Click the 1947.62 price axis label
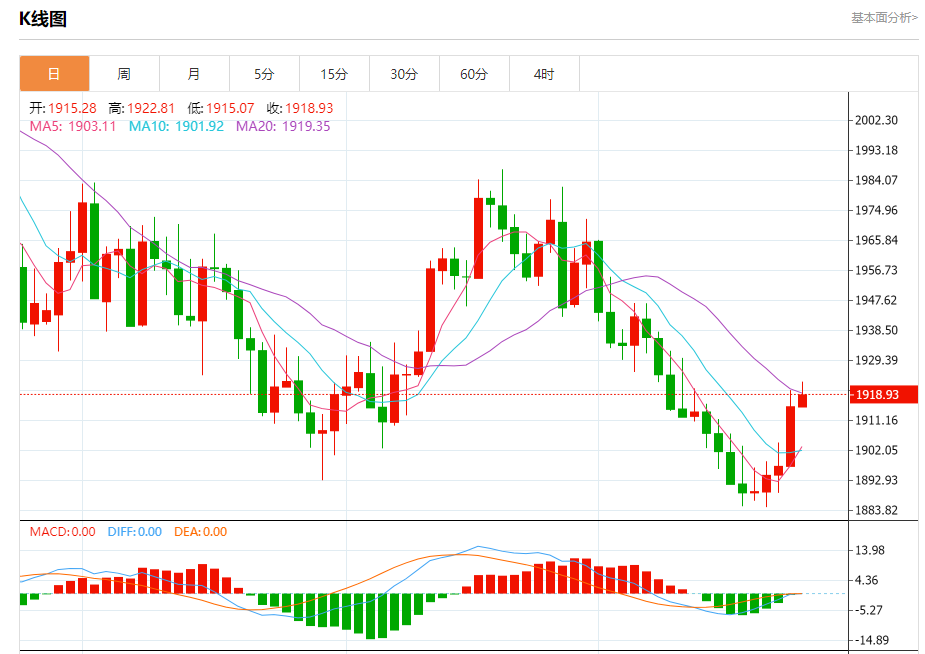This screenshot has width=925, height=654. [877, 300]
